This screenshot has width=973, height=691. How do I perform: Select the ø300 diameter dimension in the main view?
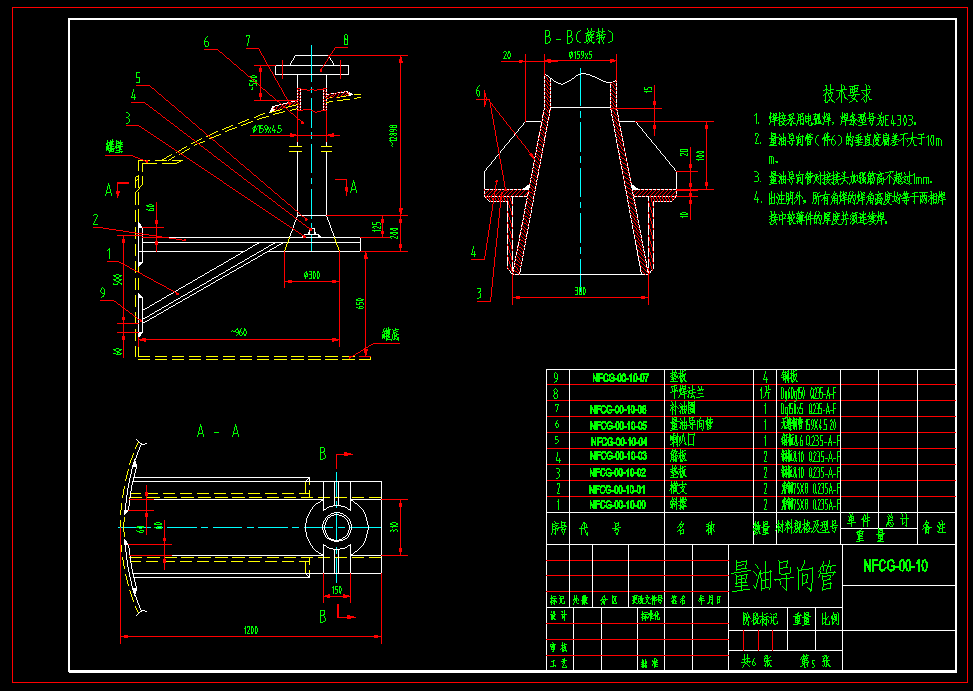click(312, 275)
